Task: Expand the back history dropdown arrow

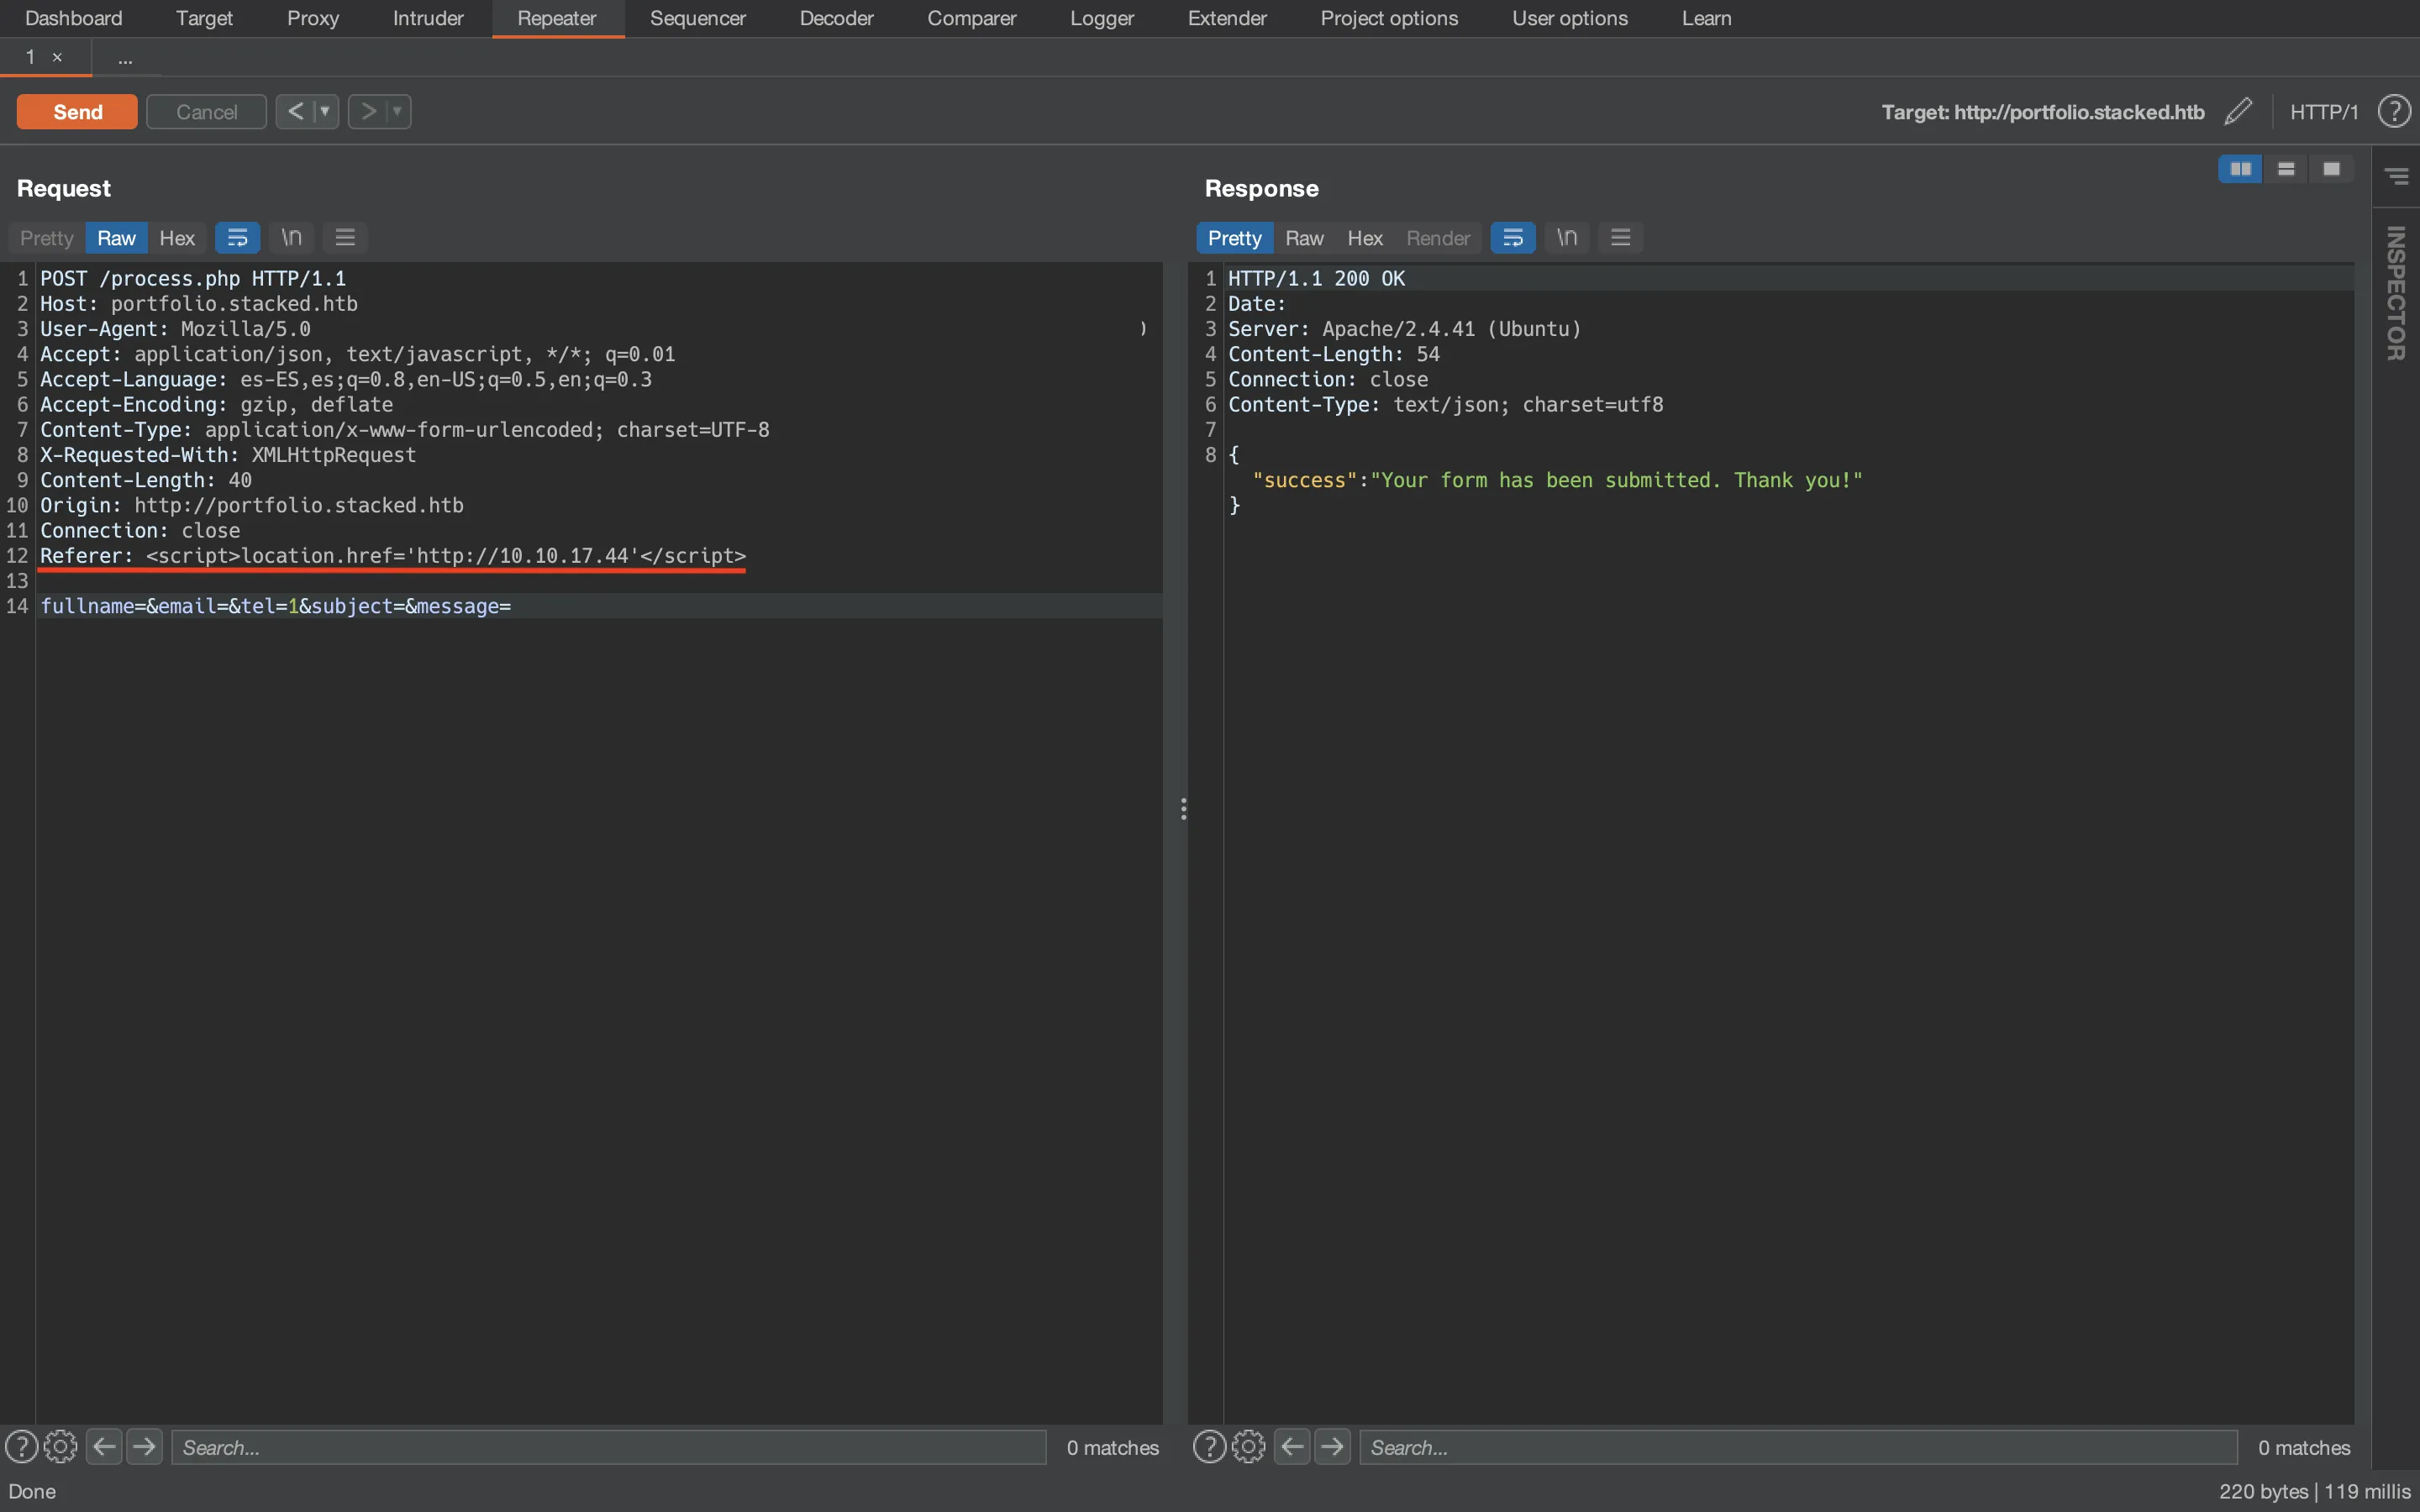Action: 325,111
